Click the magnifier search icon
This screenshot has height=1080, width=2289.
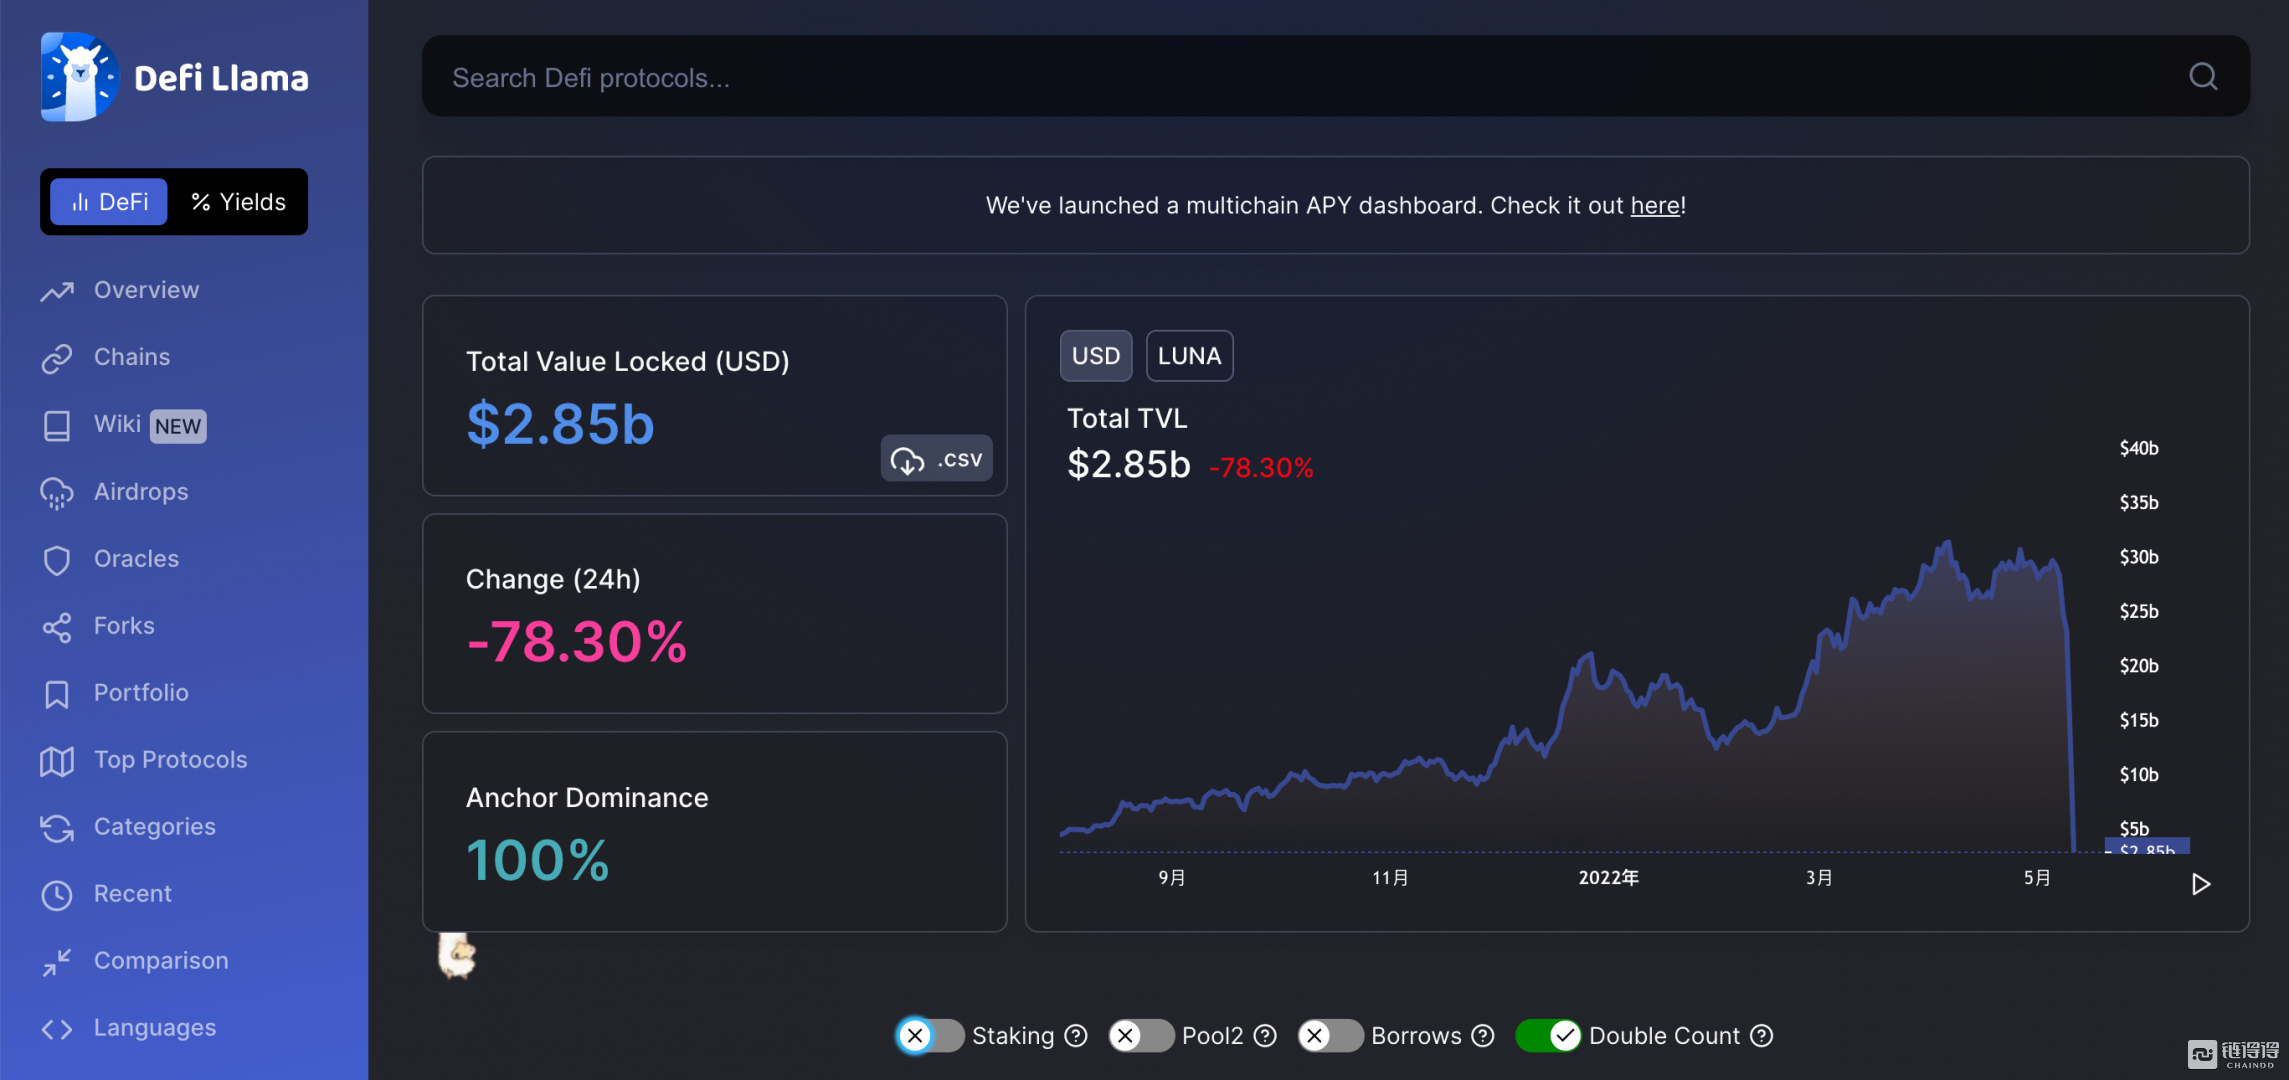point(2203,77)
